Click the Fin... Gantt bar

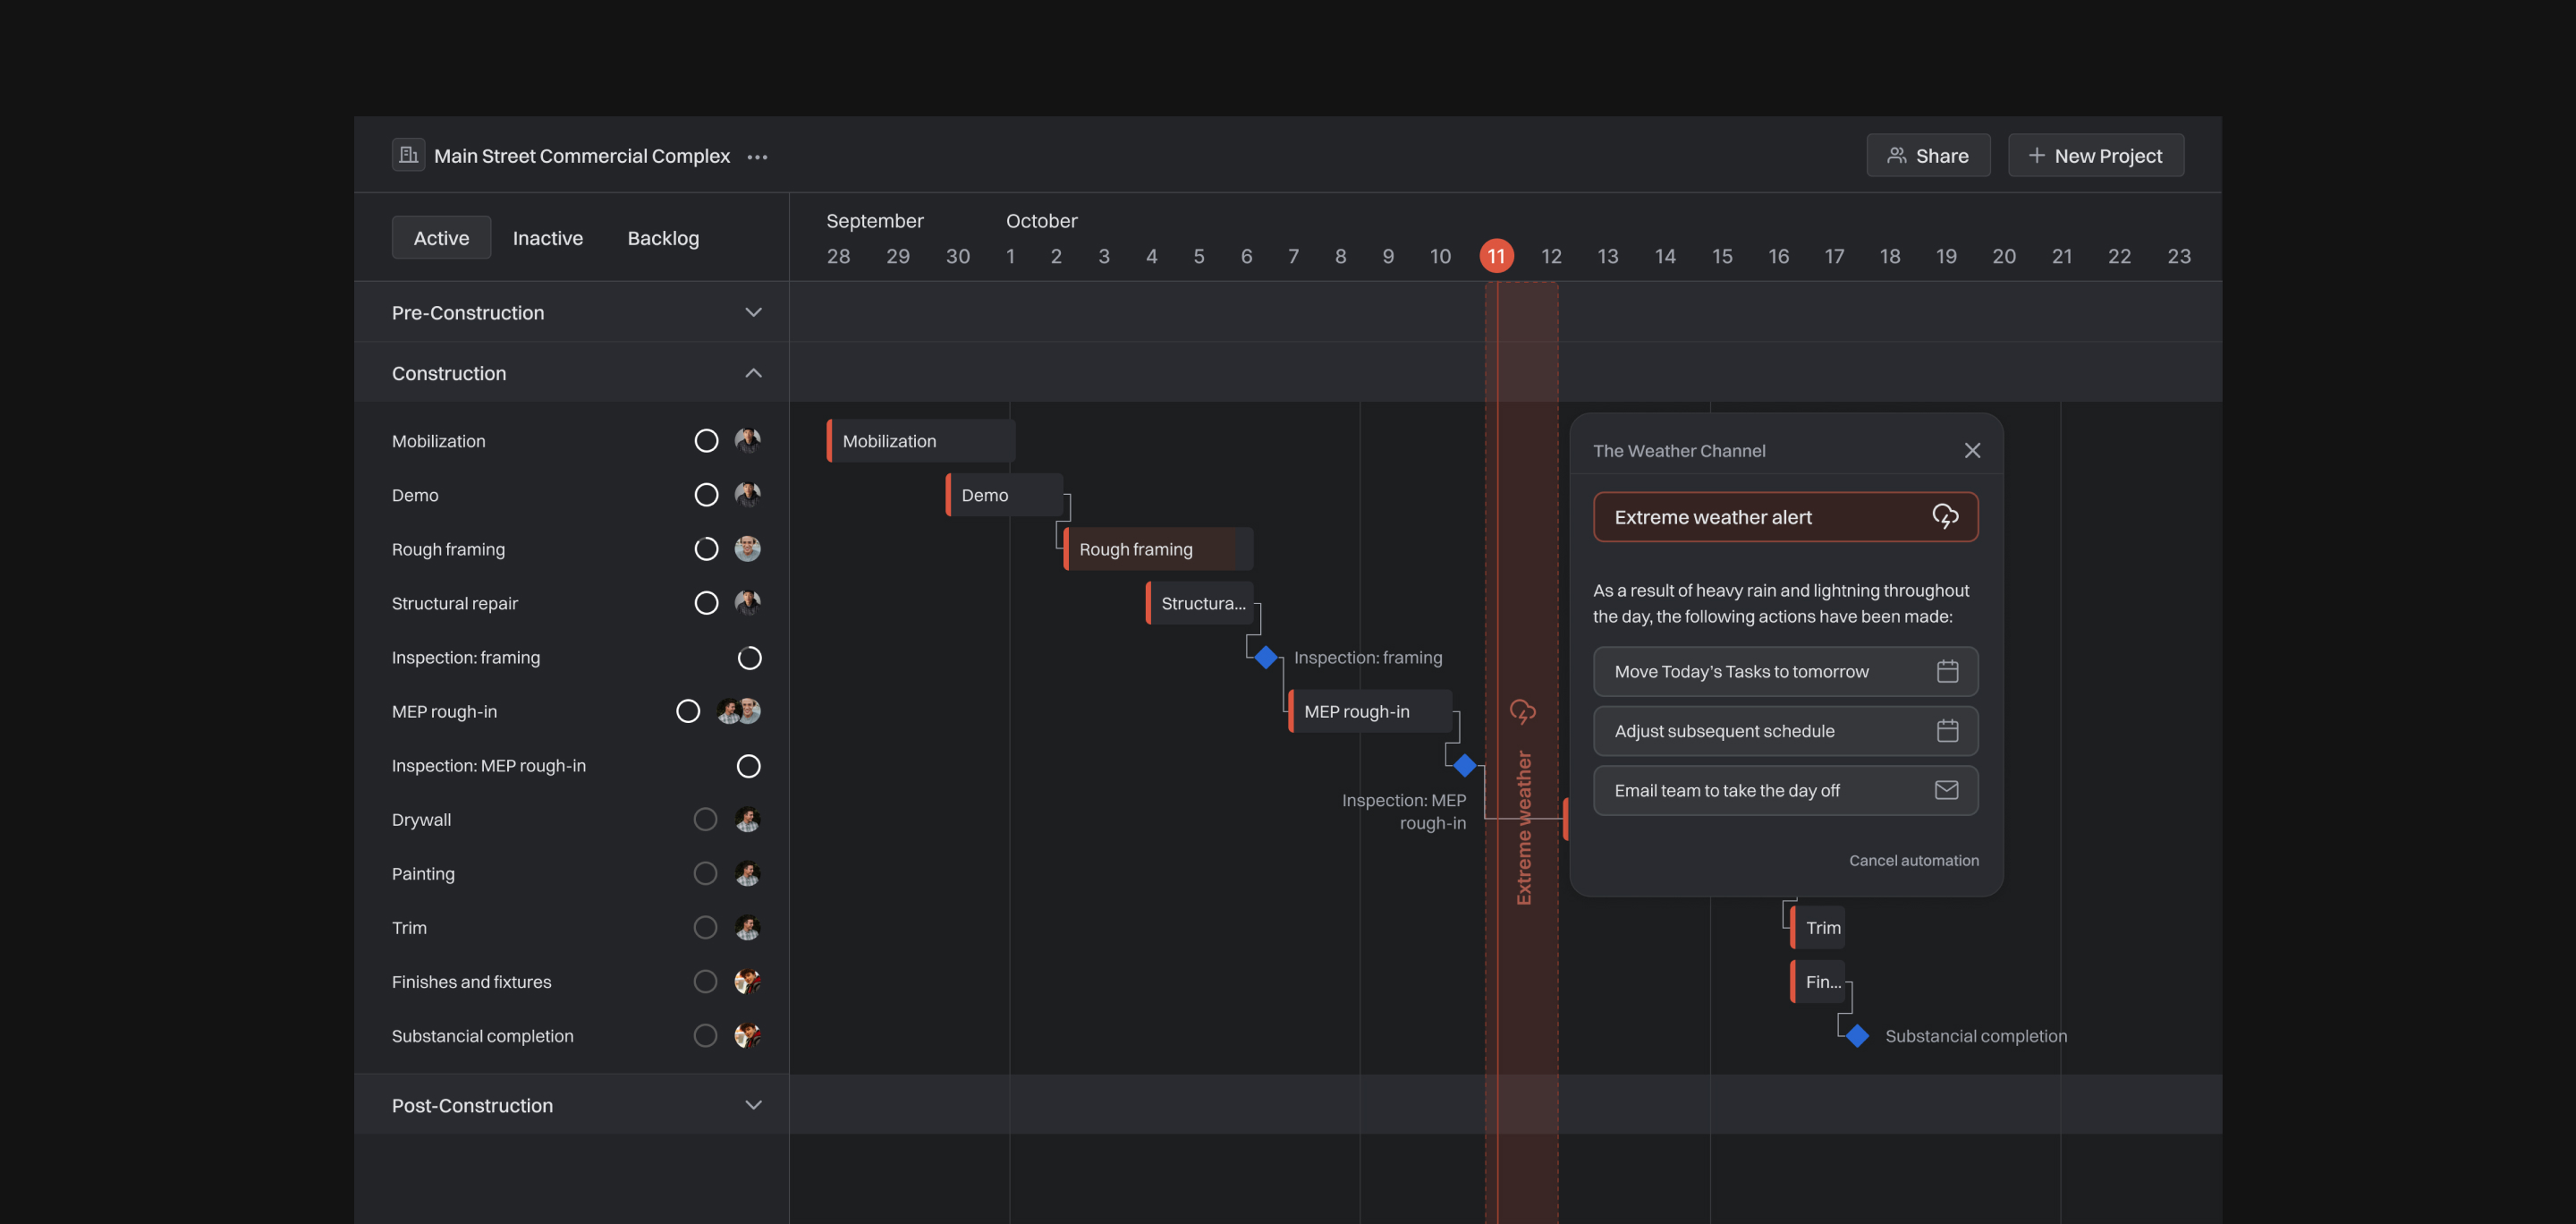click(1818, 981)
